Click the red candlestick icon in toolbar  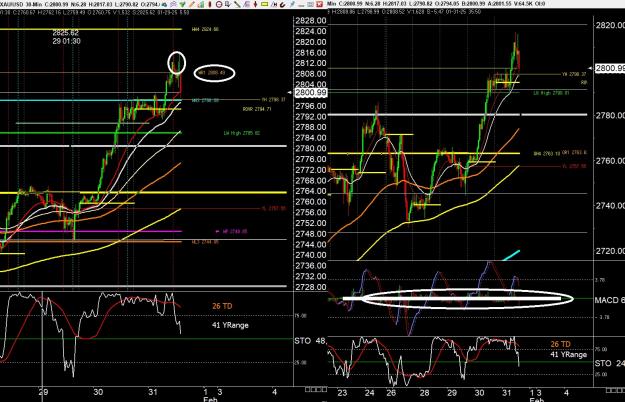(x=210, y=4)
